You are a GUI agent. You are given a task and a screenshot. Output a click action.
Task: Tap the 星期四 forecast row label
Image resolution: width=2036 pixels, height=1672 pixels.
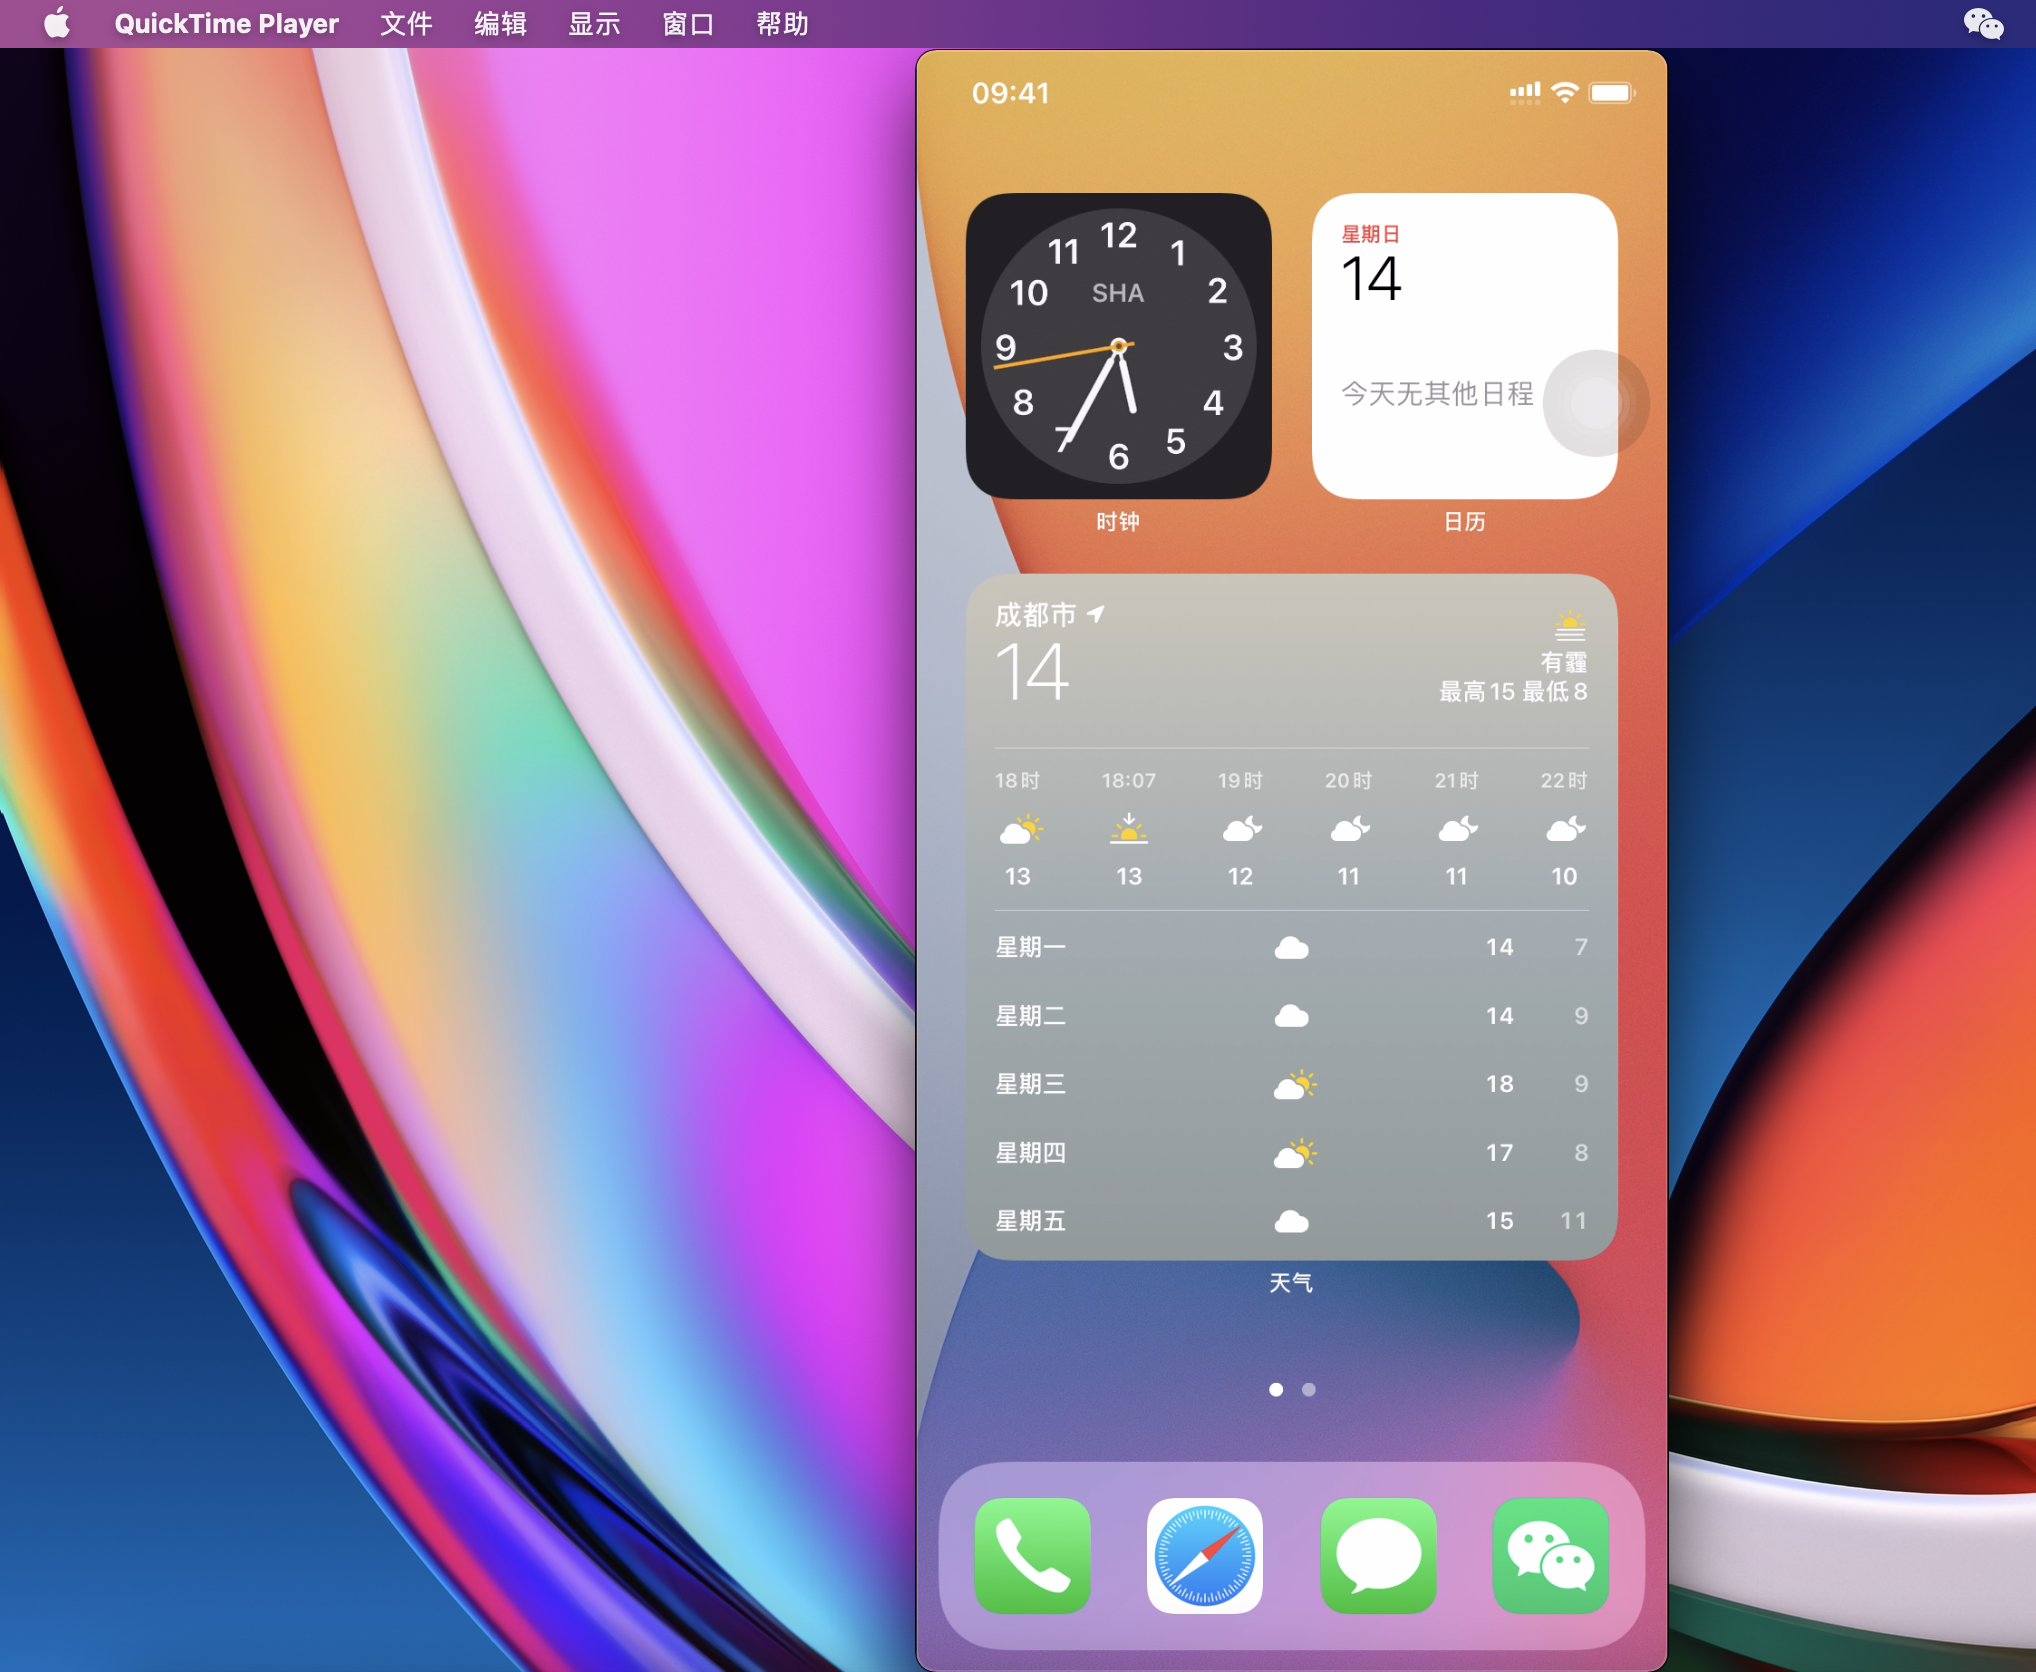point(1030,1153)
